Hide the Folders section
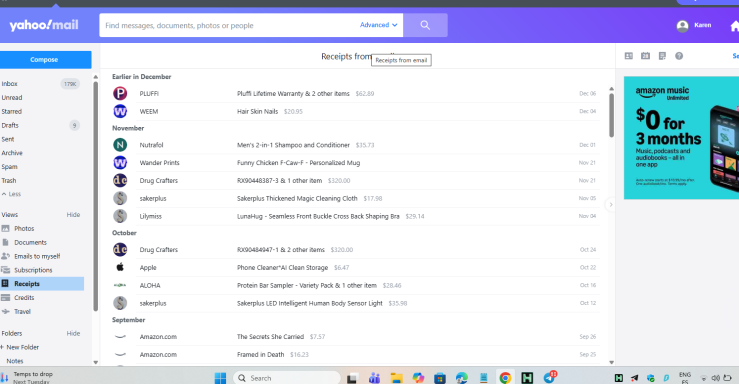The width and height of the screenshot is (739, 384). (x=73, y=333)
